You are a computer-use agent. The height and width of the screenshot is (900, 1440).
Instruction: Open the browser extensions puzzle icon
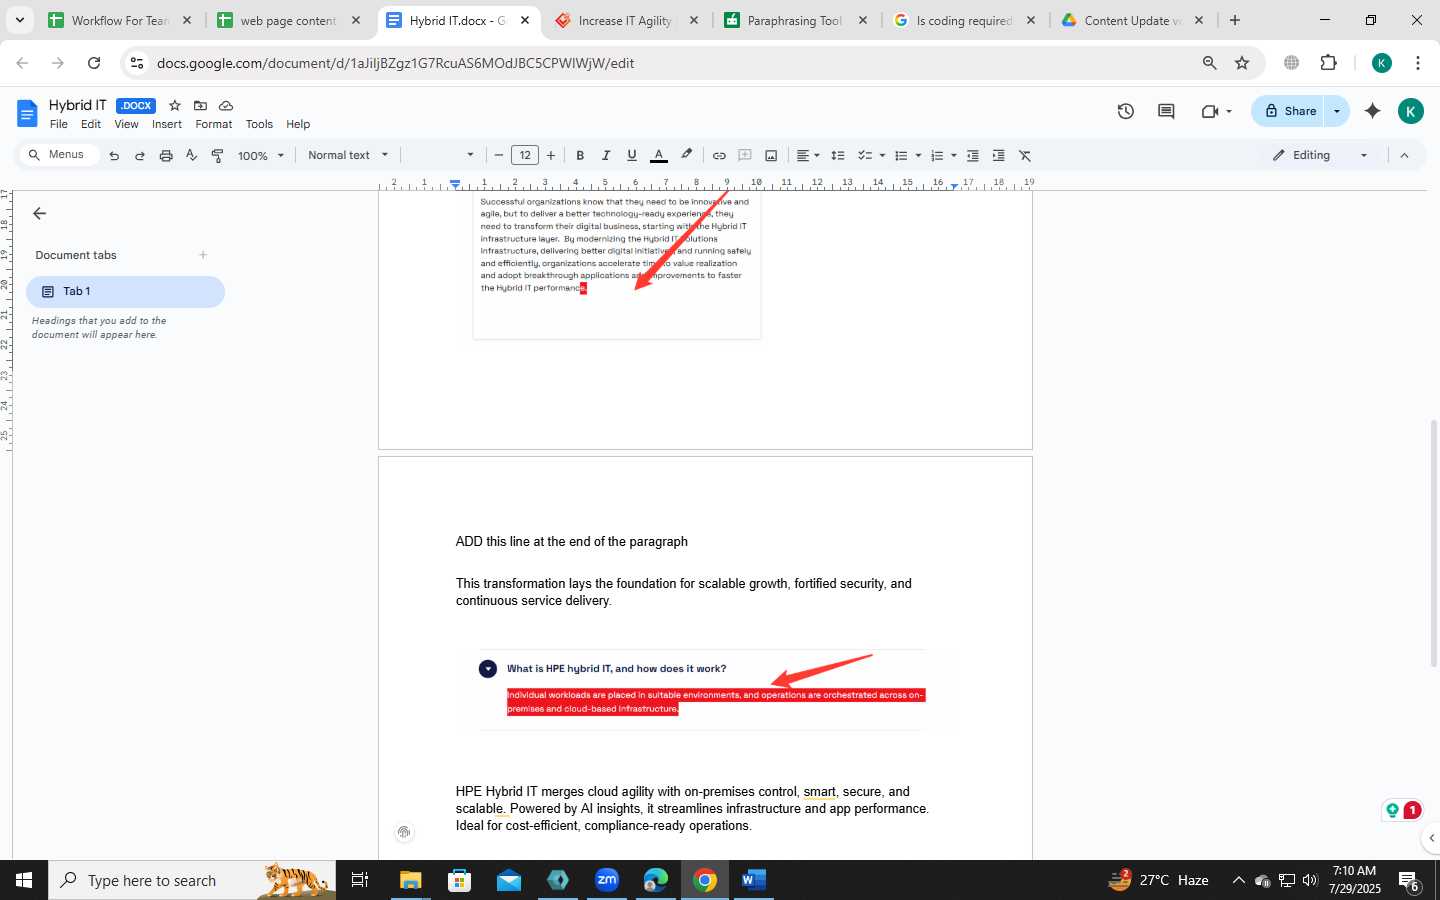pyautogui.click(x=1328, y=63)
